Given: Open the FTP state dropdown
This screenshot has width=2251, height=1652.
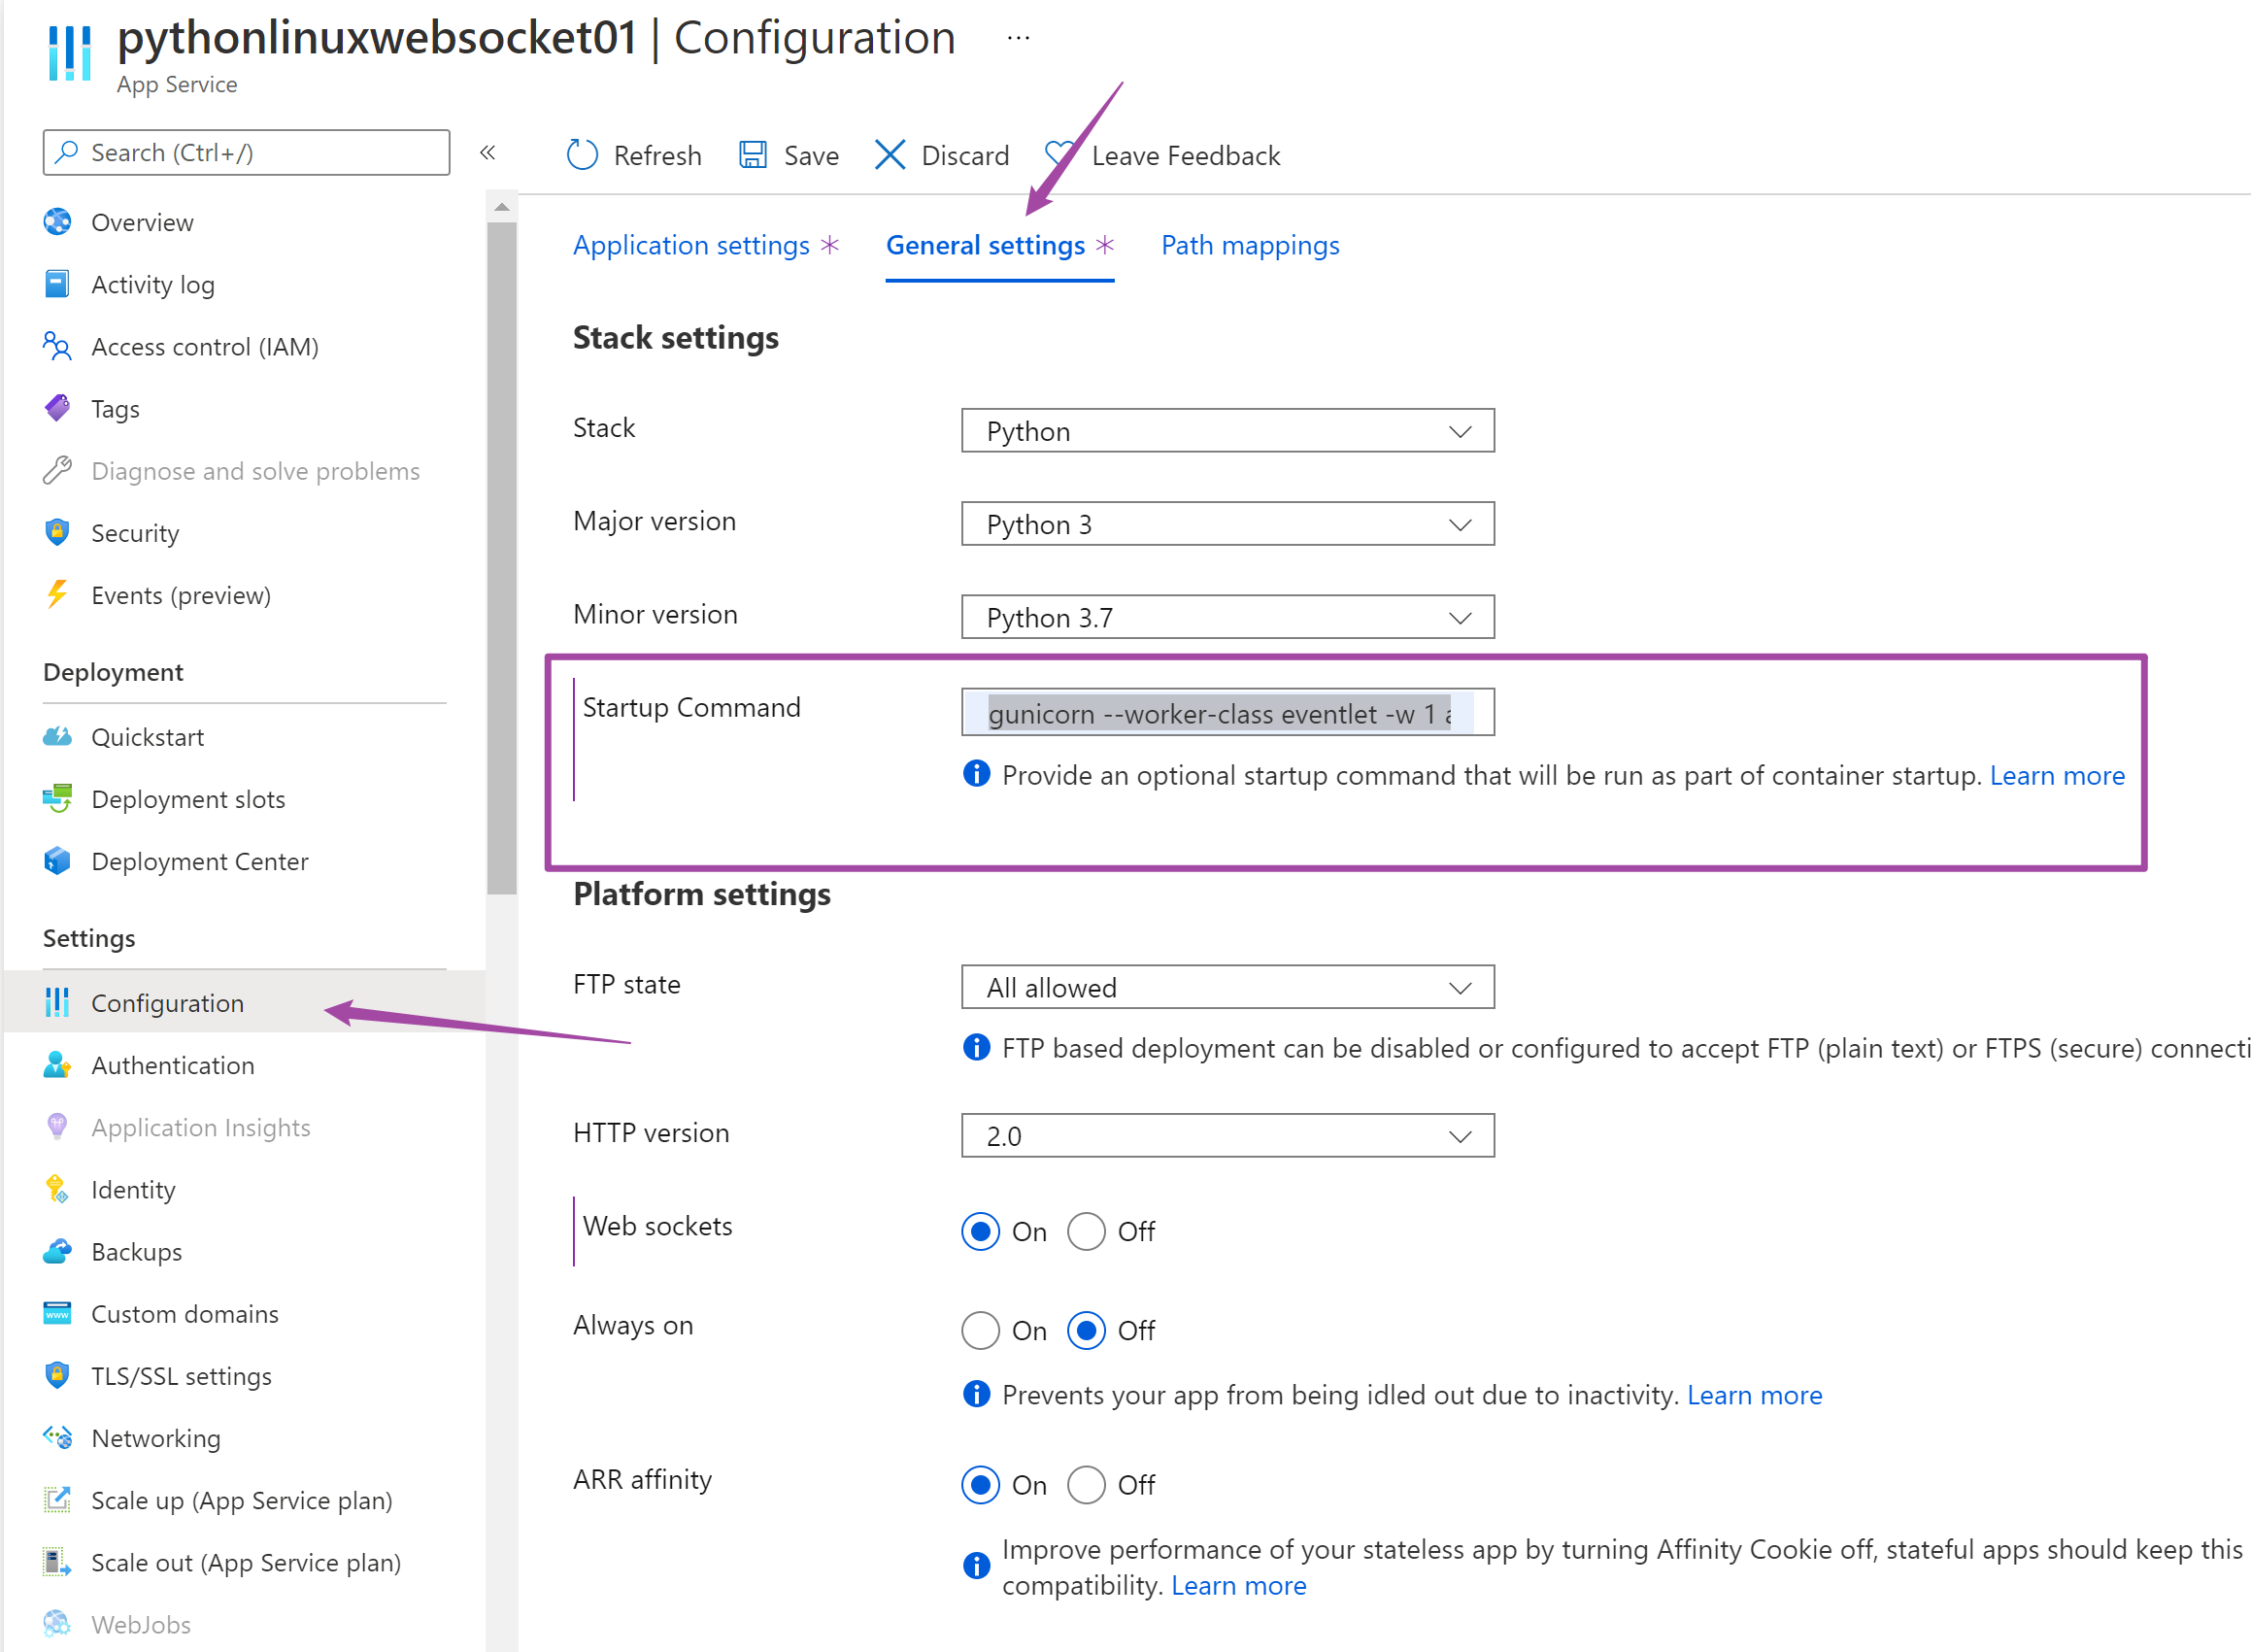Looking at the screenshot, I should pos(1227,987).
